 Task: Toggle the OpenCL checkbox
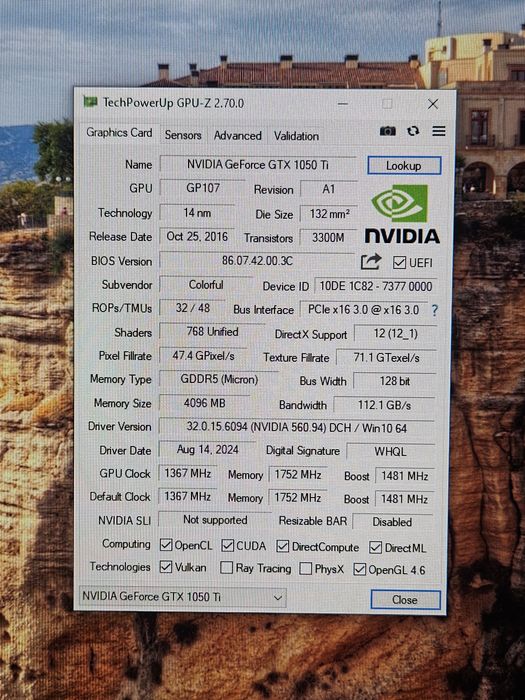166,545
